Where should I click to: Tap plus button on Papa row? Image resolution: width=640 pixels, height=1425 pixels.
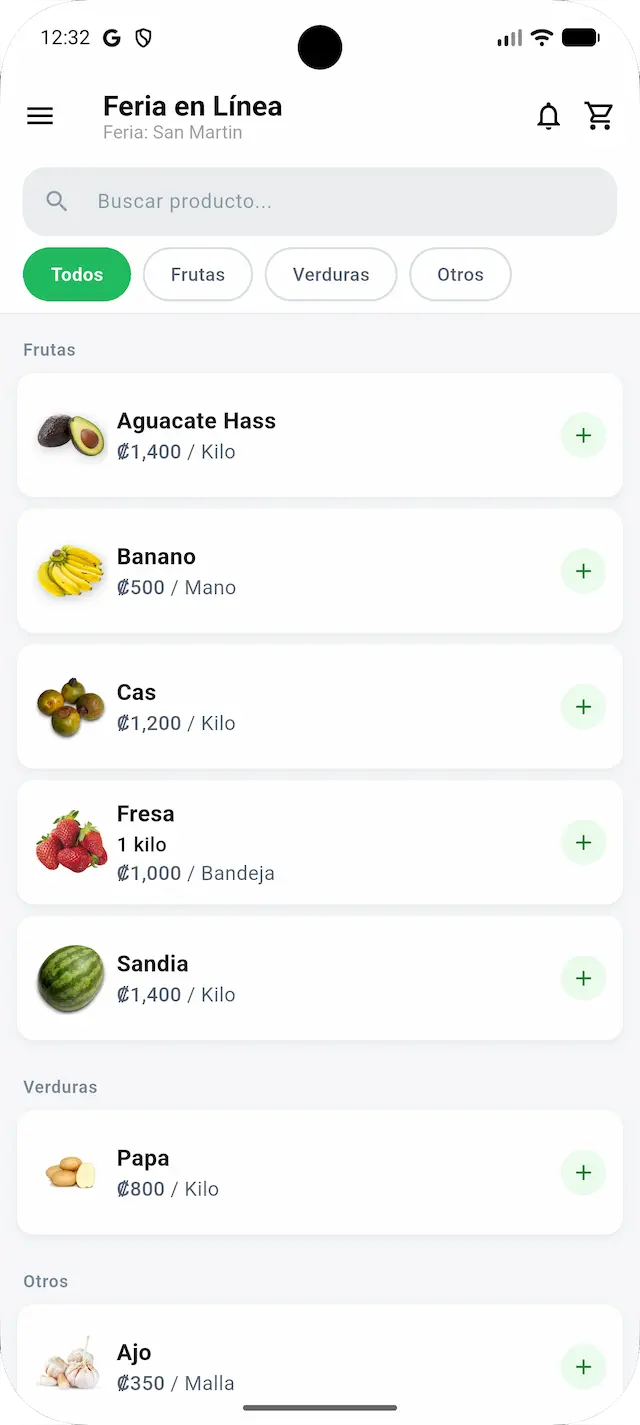[x=583, y=1173]
